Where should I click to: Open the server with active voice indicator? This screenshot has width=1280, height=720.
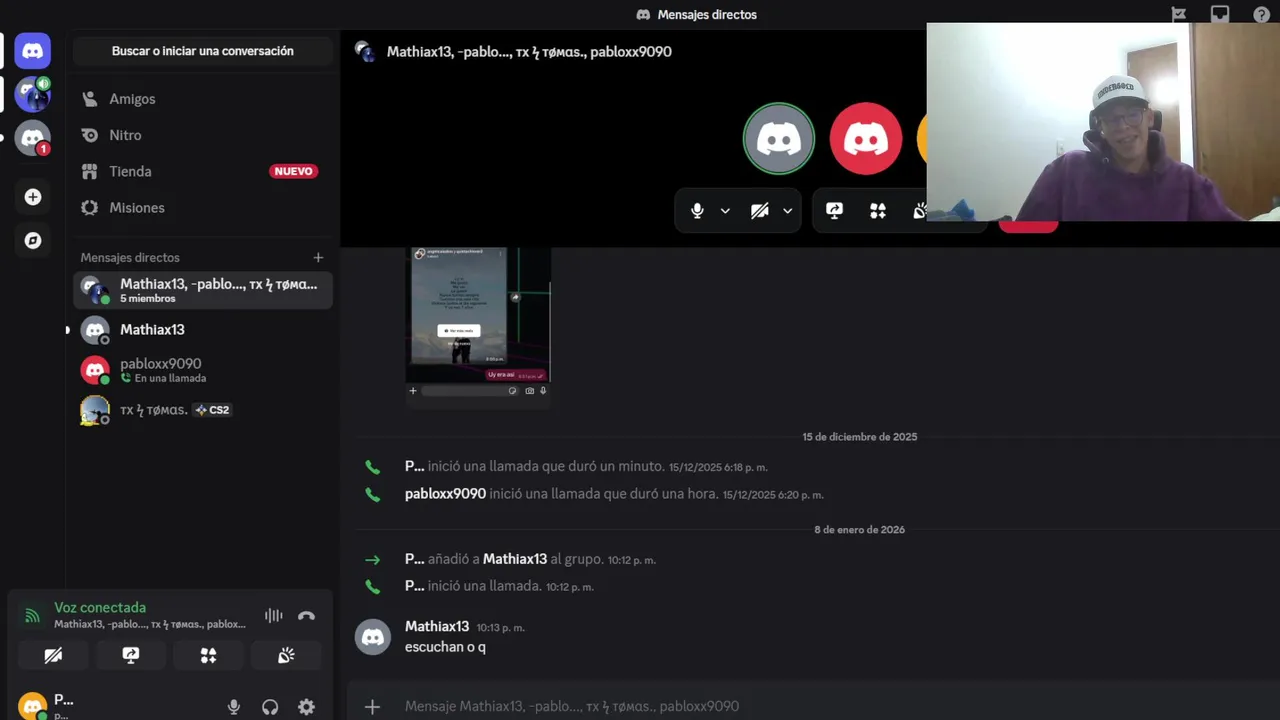pyautogui.click(x=32, y=94)
